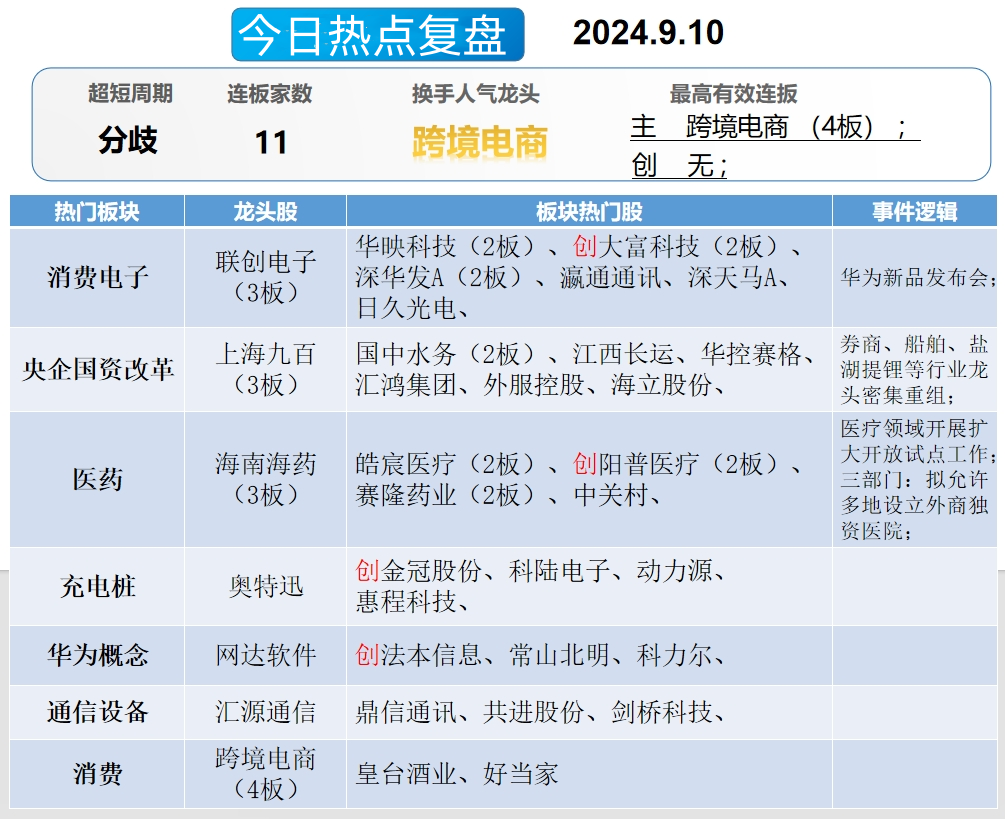Select the 连板家数 label
Screen dimensions: 1005x819
[269, 94]
